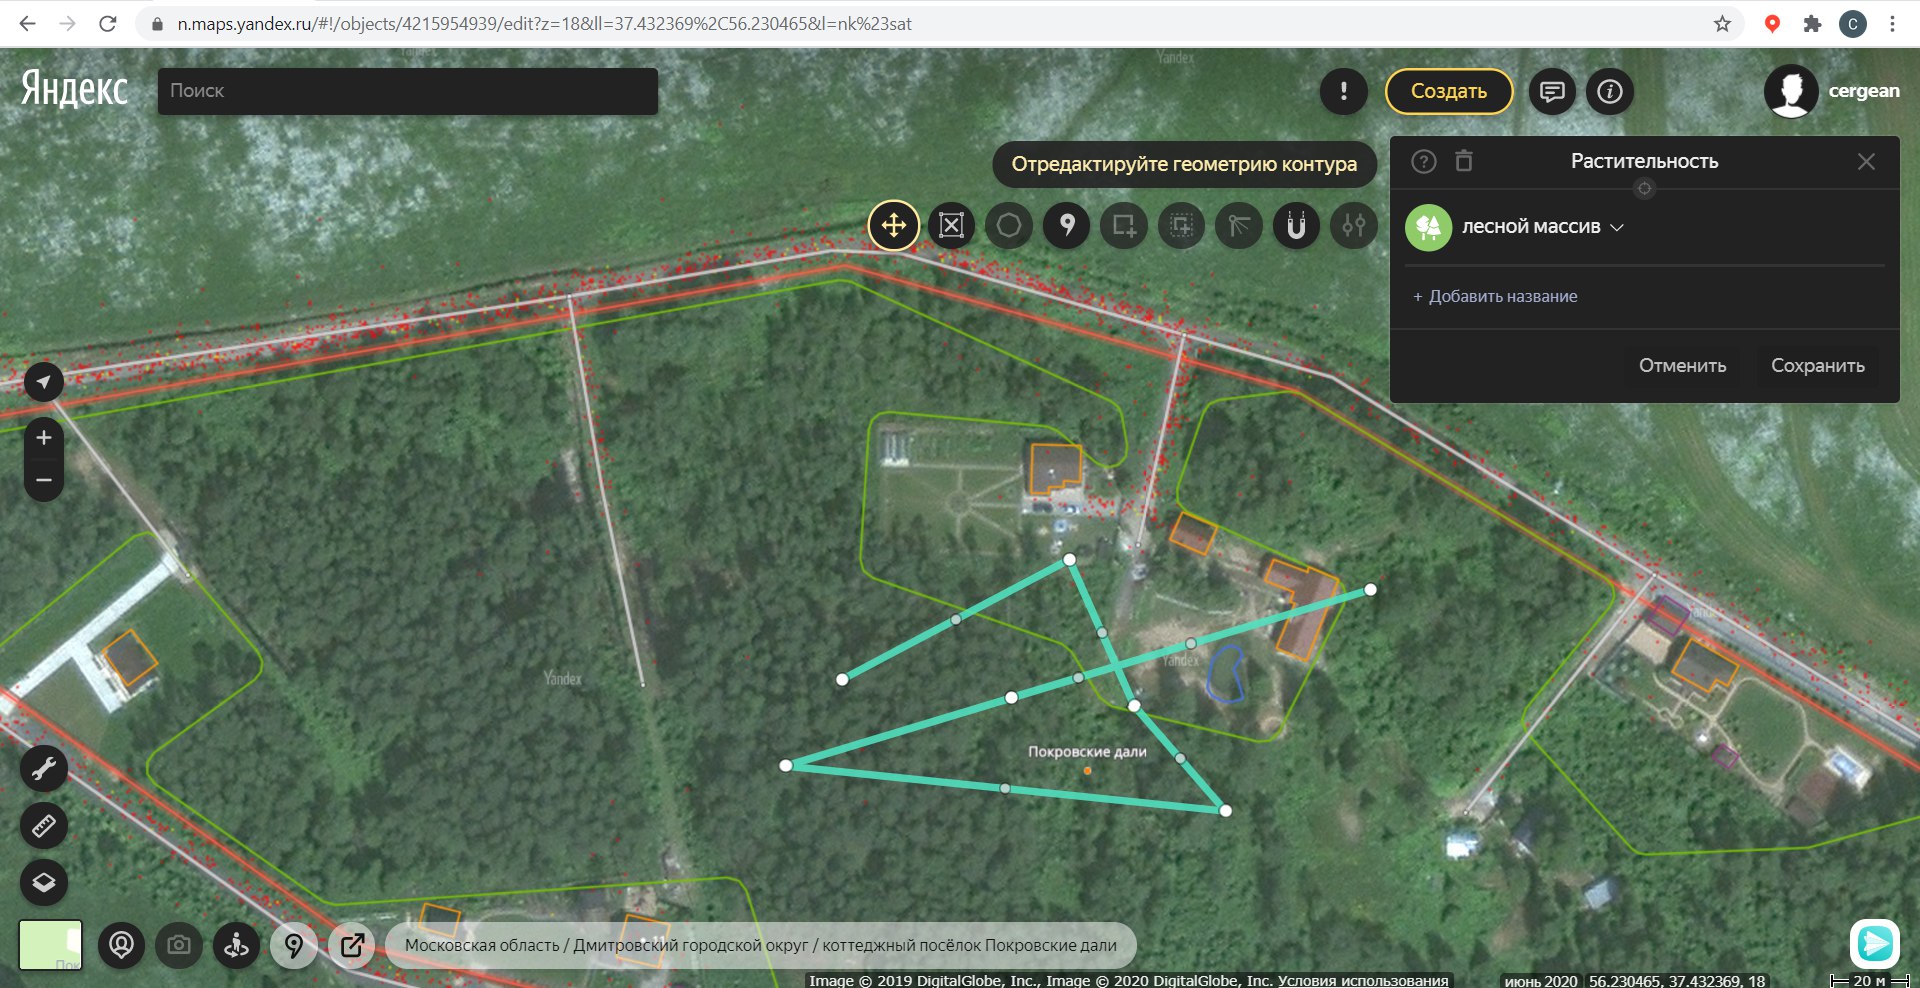Click the map pin tool in toolbar
This screenshot has height=988, width=1920.
coord(1067,225)
